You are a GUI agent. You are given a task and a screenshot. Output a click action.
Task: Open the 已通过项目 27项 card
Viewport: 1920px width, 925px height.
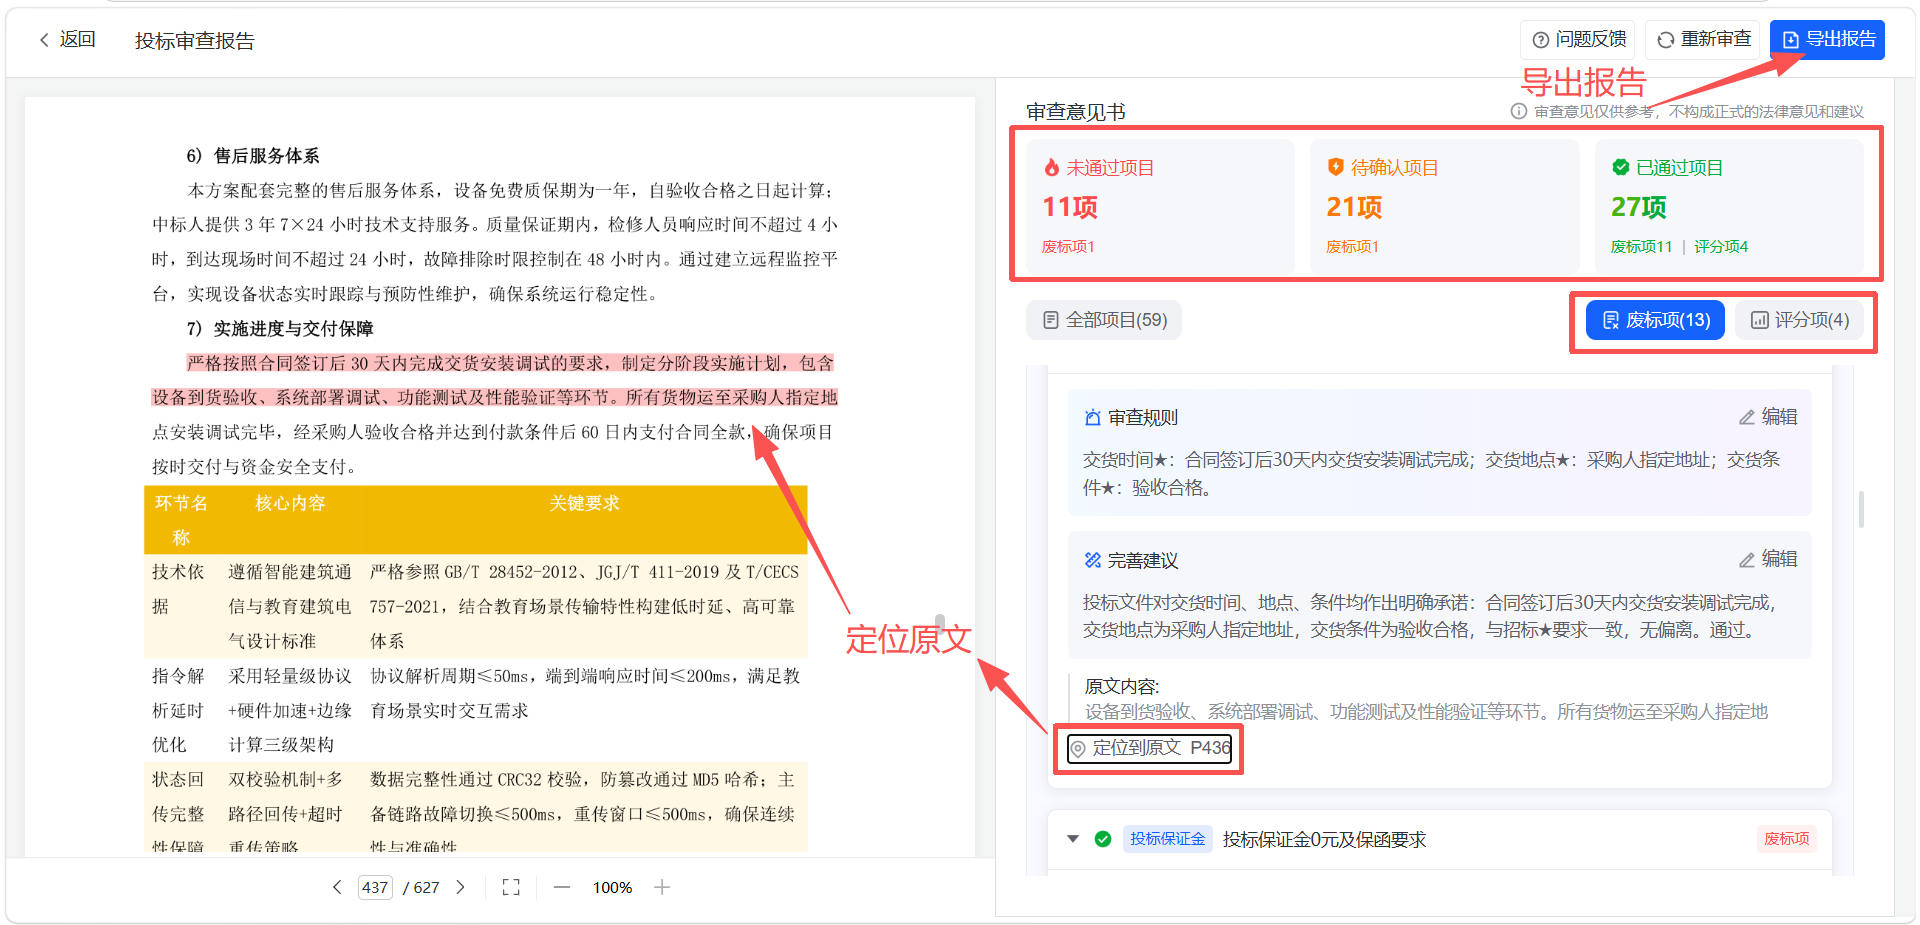[x=1729, y=206]
